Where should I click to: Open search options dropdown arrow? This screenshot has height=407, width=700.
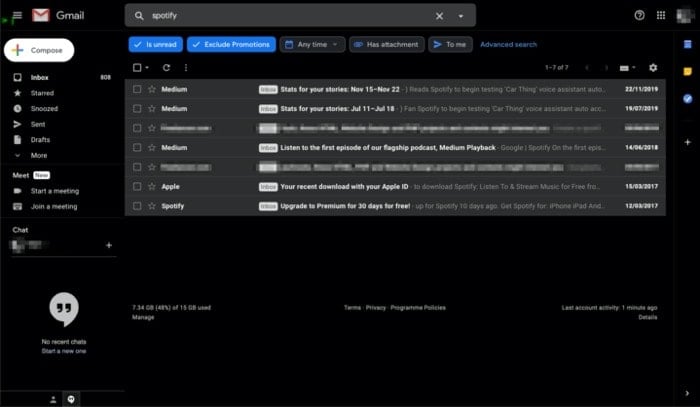pos(461,16)
